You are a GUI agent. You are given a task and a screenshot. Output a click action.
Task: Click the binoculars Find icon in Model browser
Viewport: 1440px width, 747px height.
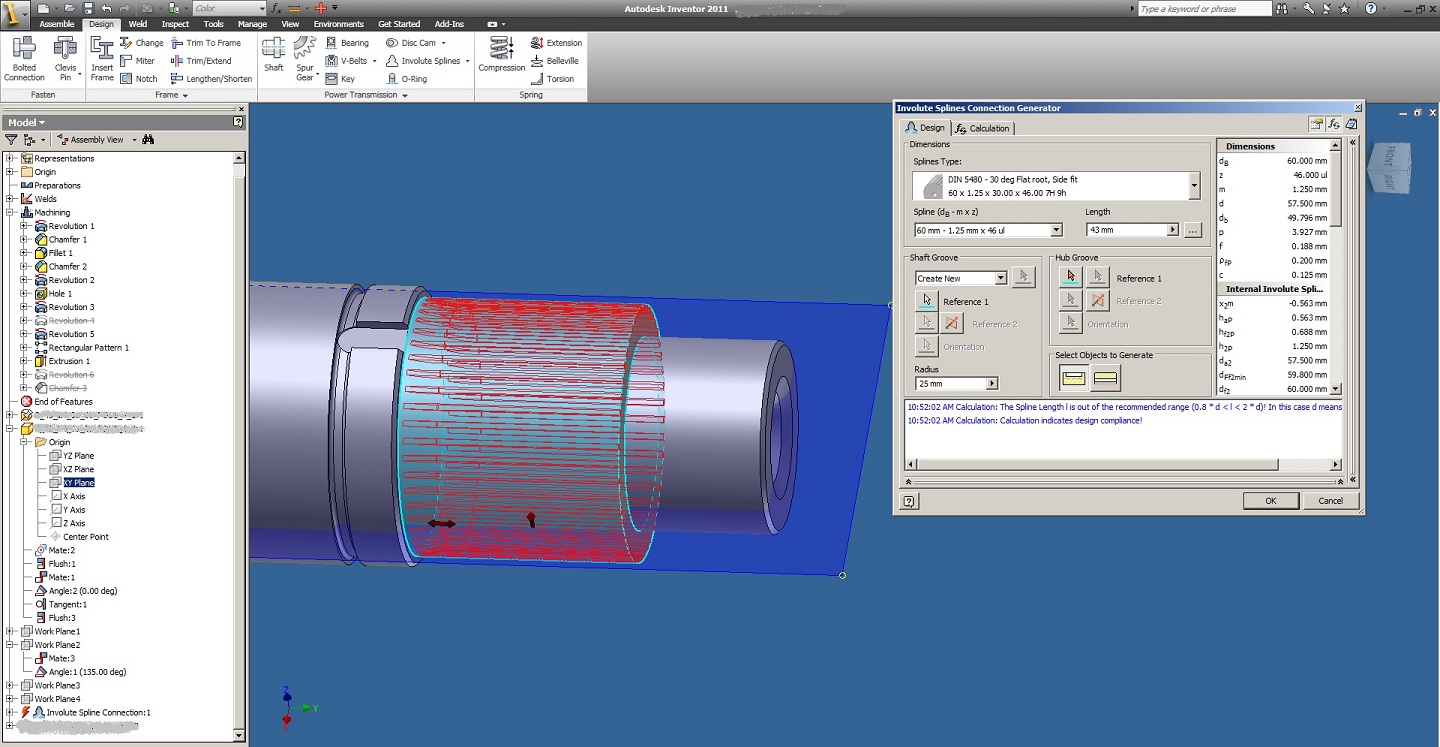click(148, 140)
